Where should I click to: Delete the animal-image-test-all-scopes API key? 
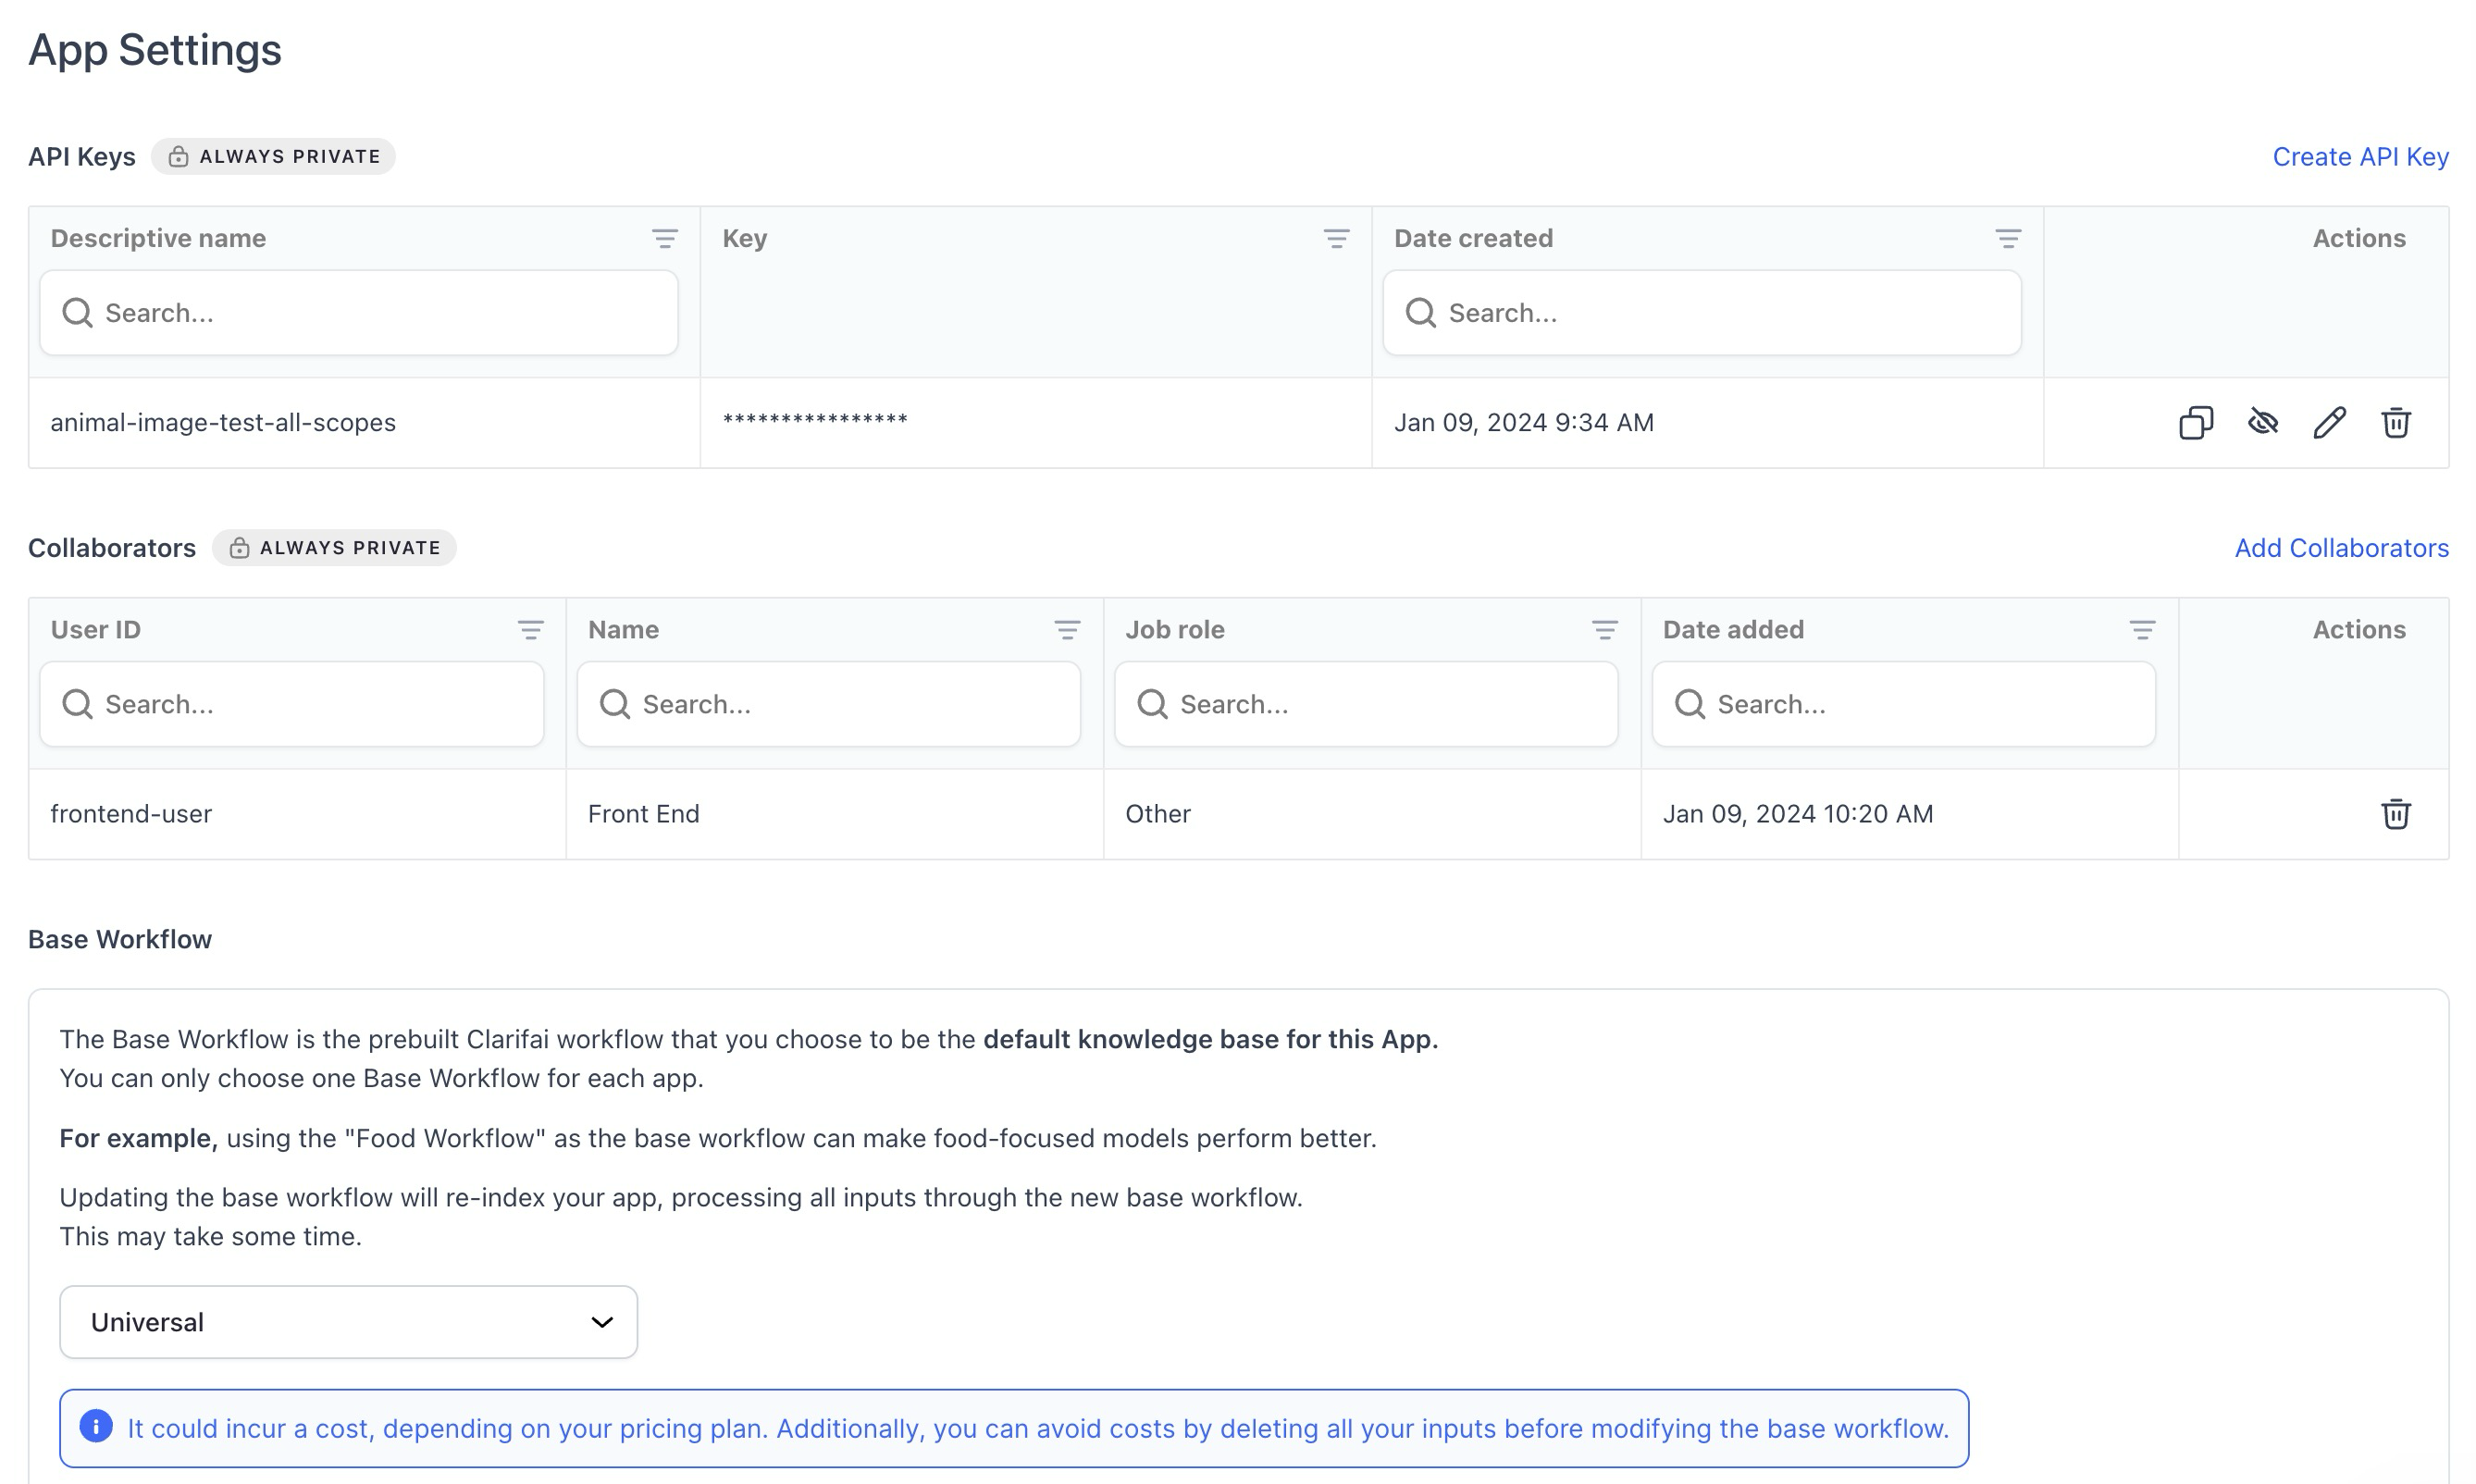tap(2395, 422)
